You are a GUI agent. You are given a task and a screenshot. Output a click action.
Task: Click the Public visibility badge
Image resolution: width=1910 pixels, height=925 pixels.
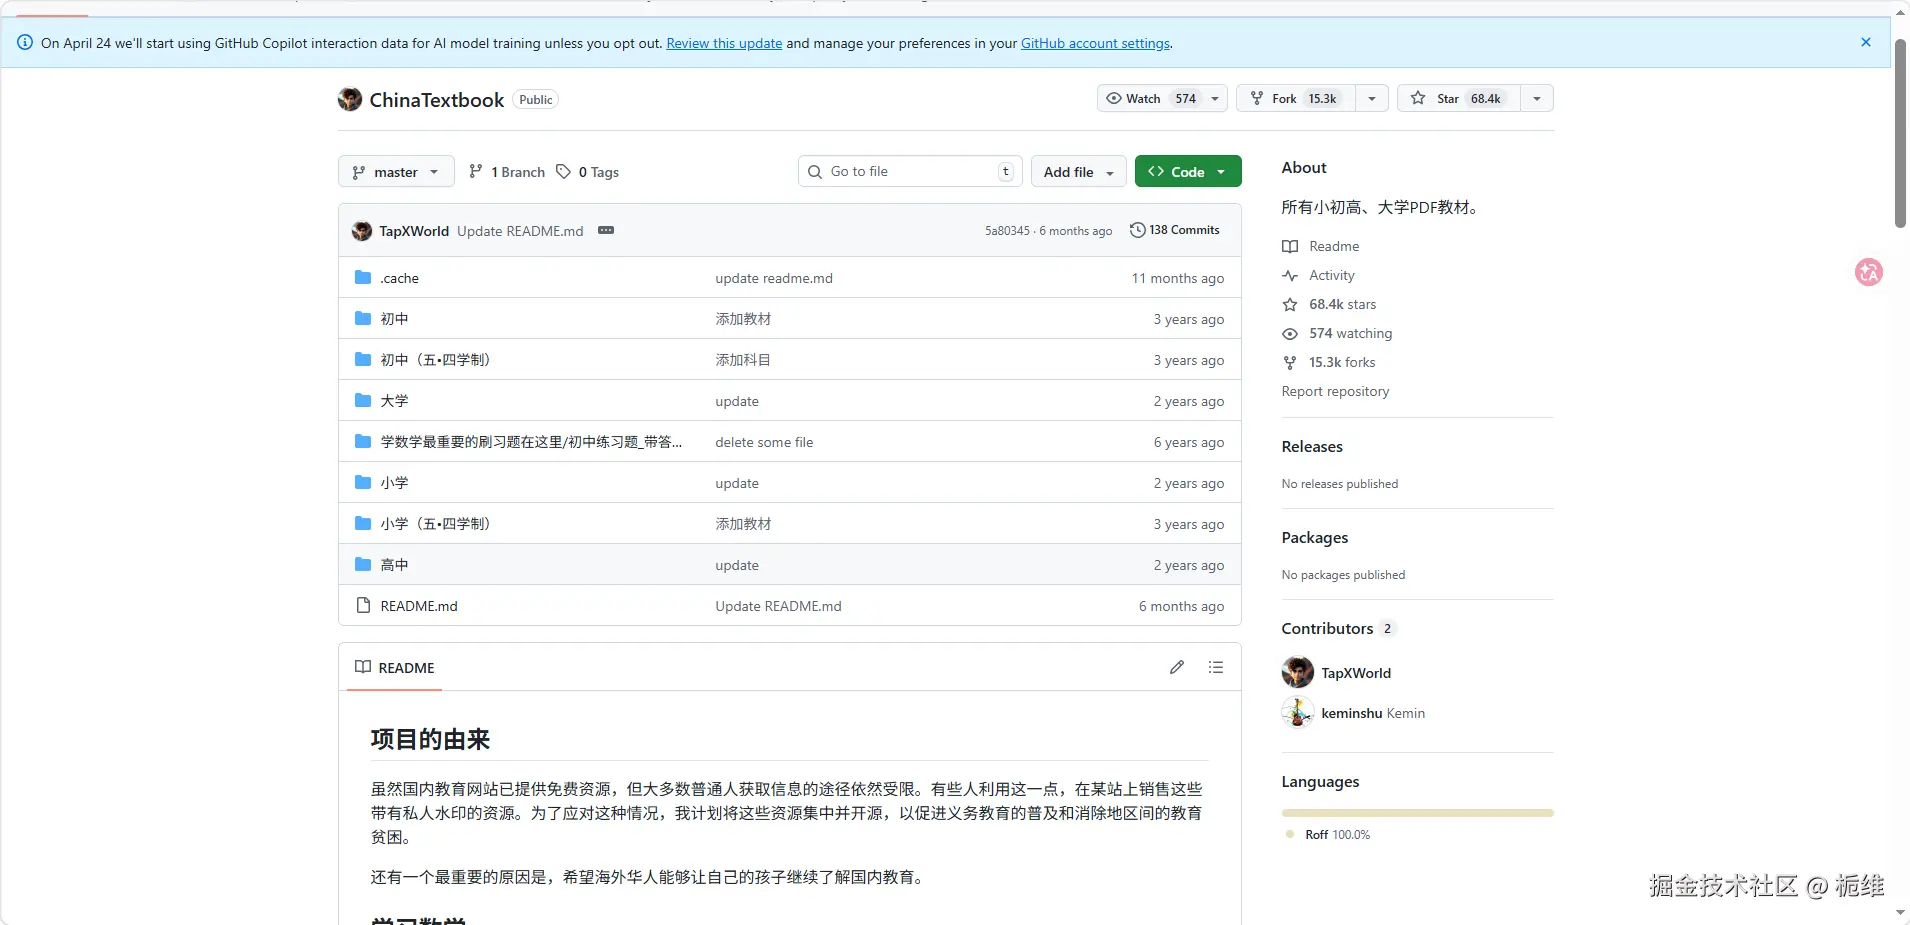point(536,99)
